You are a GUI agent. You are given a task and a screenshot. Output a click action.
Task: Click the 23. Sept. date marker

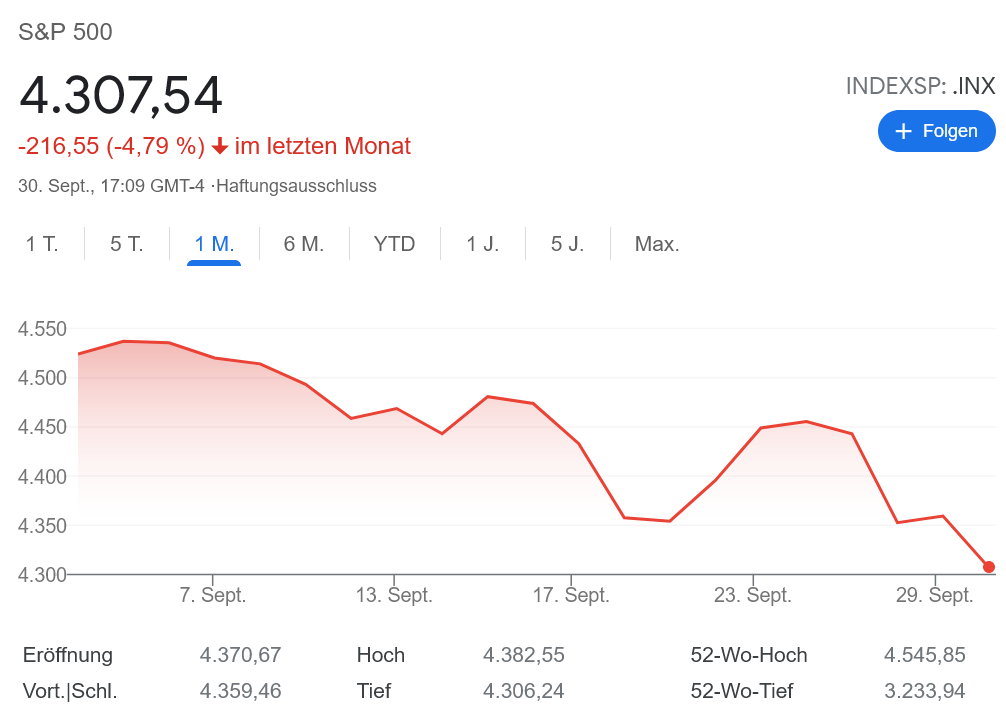click(x=753, y=595)
